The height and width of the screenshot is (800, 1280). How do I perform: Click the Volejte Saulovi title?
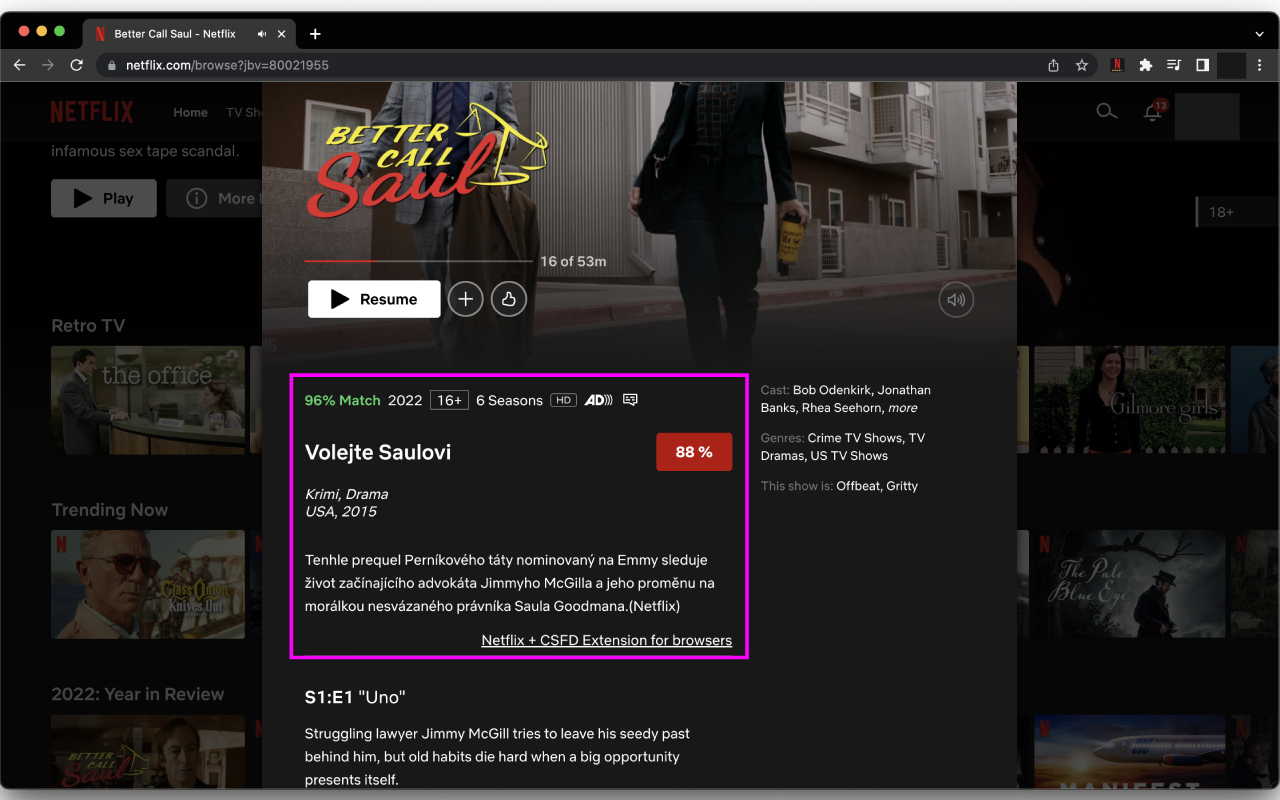378,452
